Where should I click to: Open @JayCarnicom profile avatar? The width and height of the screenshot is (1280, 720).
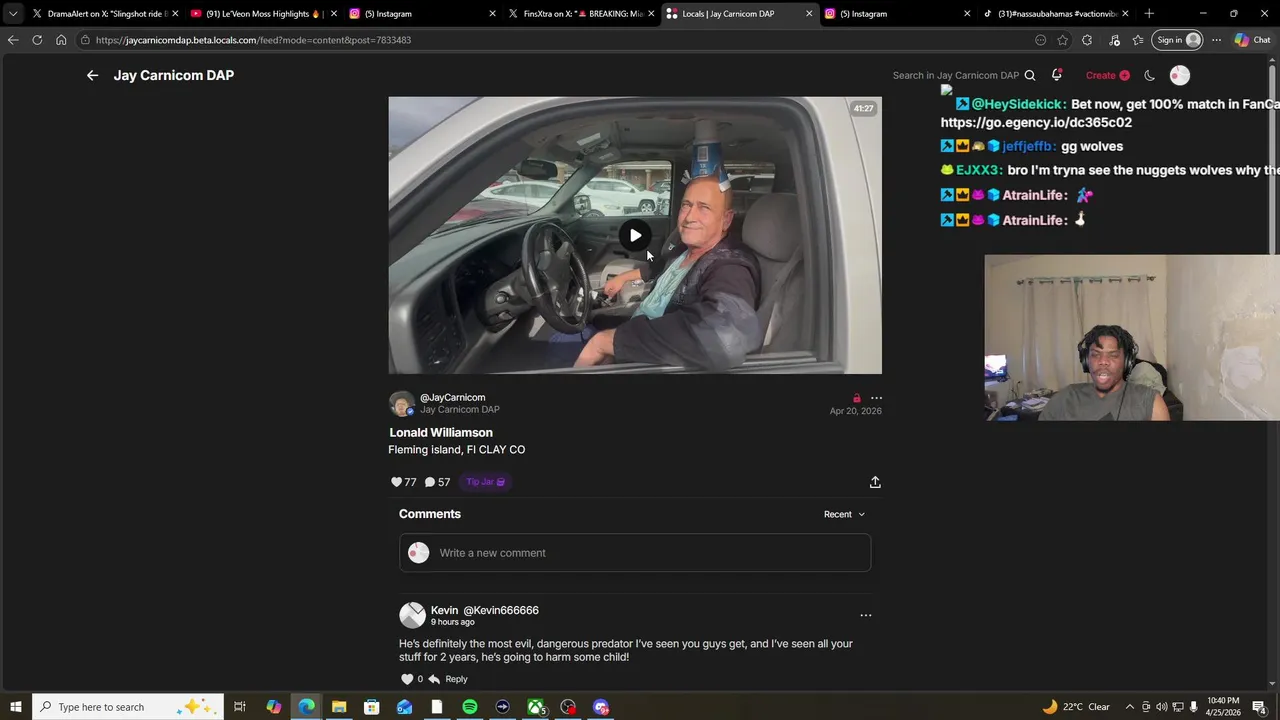(x=402, y=404)
